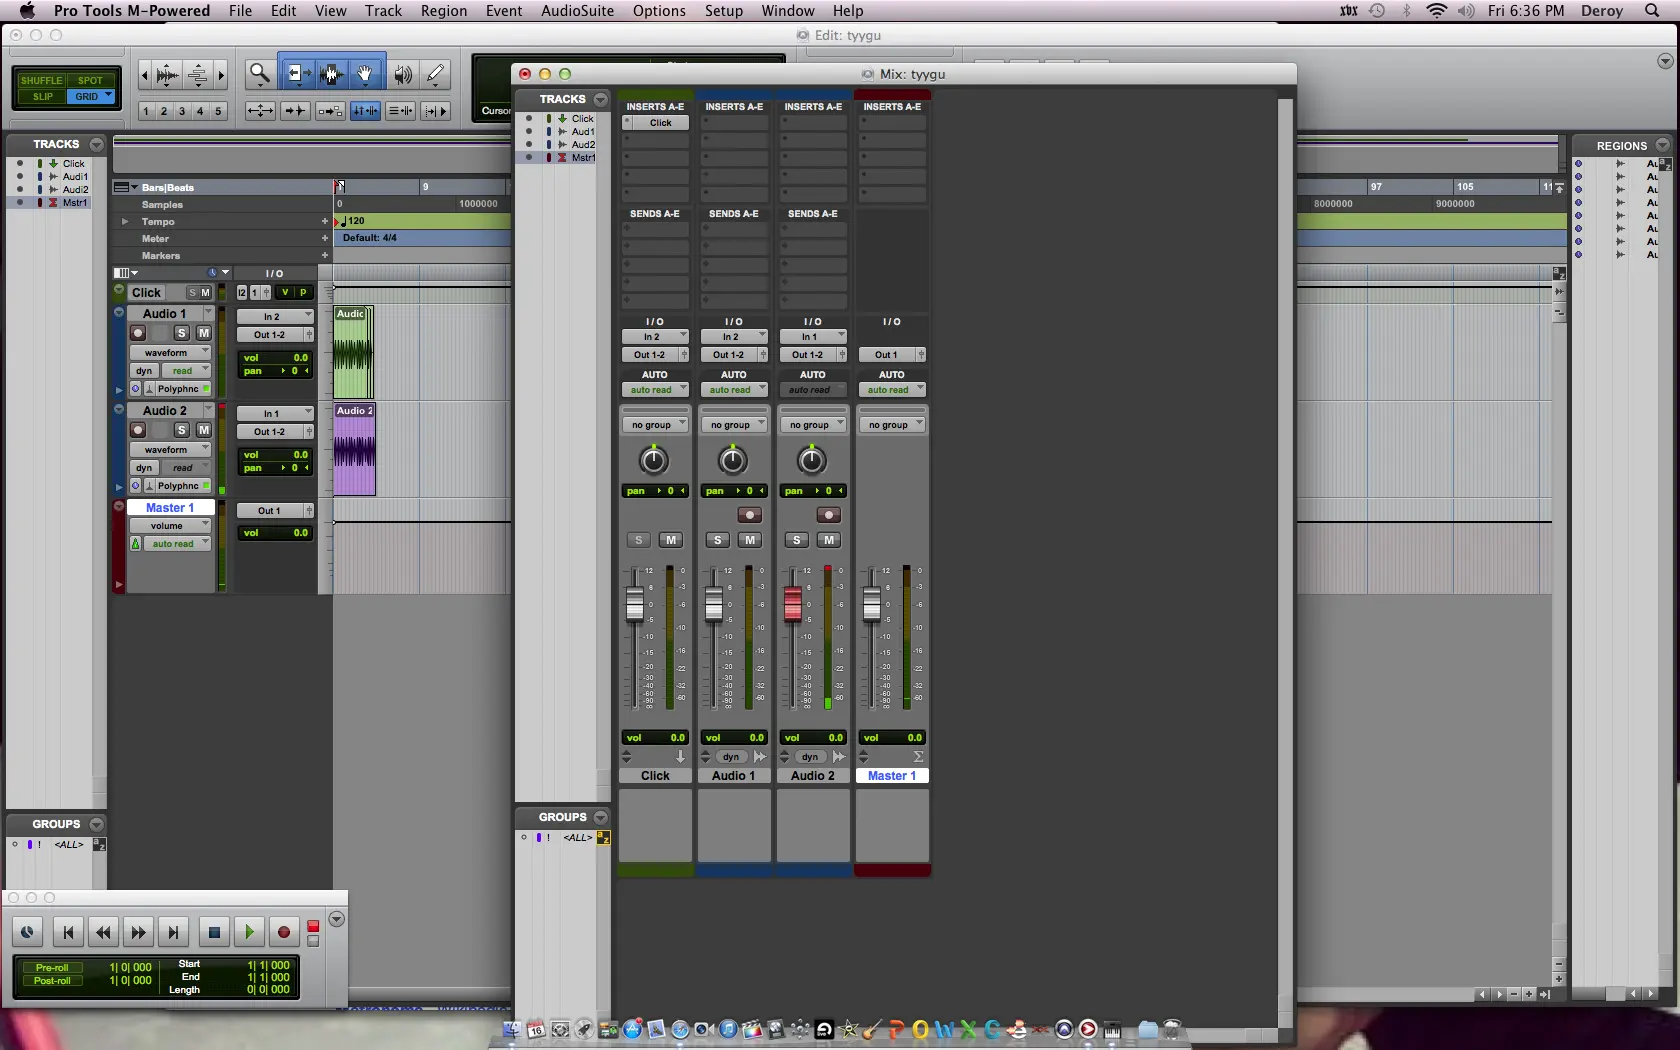Click Rewind in Transport window
Screen dimensions: 1680x1050
pos(103,932)
